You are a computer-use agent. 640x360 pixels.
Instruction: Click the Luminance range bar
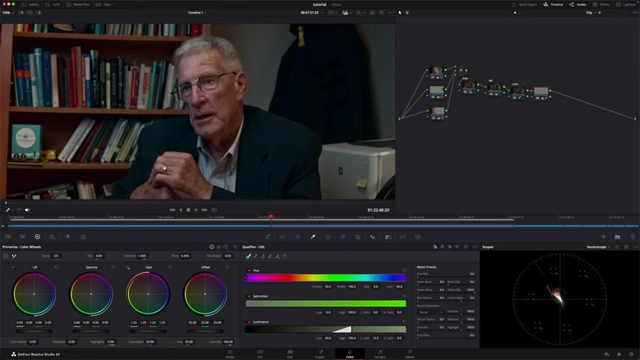pos(326,329)
